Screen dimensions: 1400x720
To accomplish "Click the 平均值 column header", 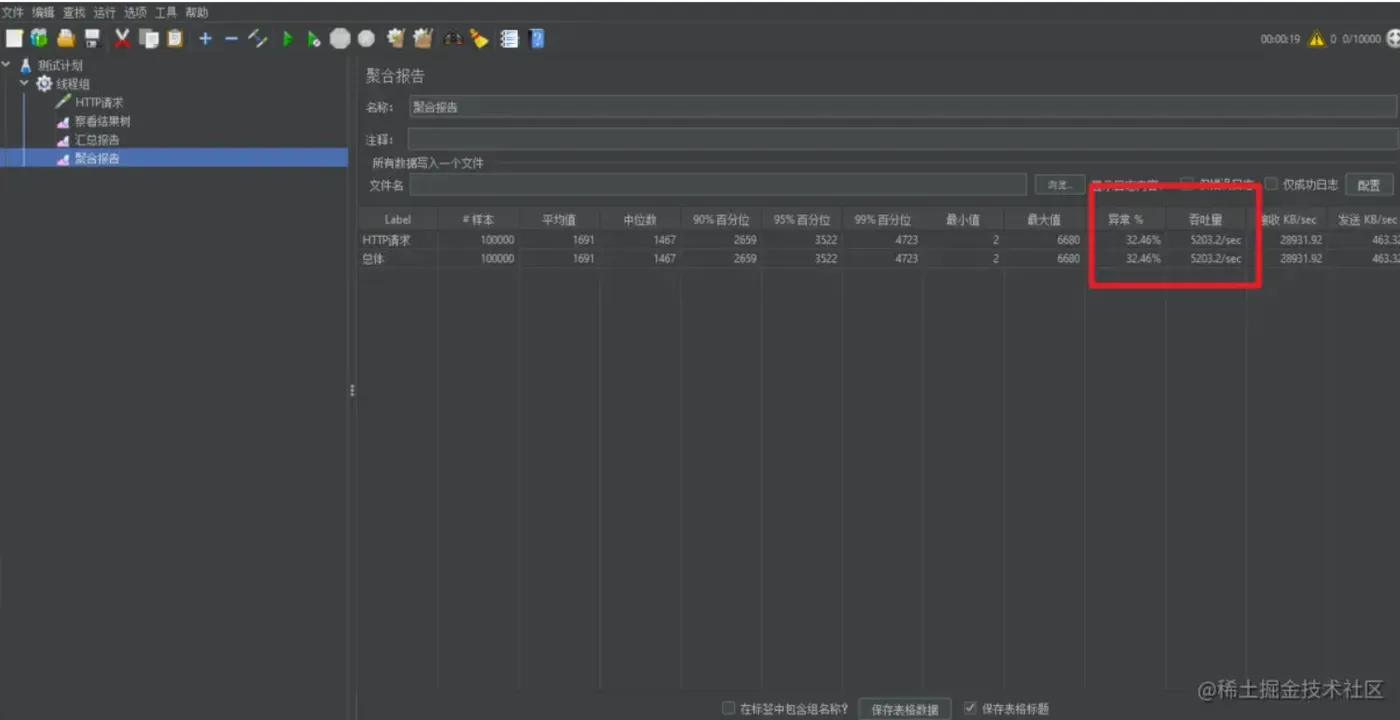I will coord(559,219).
